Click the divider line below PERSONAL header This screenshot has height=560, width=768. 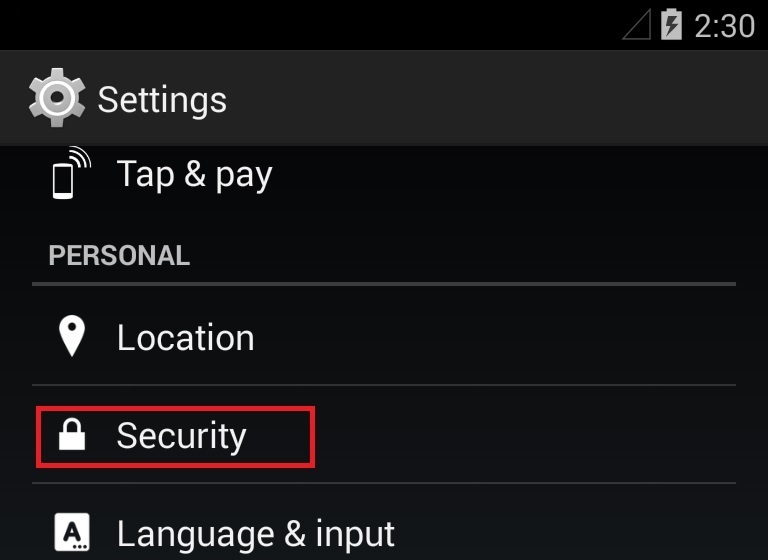tap(384, 284)
